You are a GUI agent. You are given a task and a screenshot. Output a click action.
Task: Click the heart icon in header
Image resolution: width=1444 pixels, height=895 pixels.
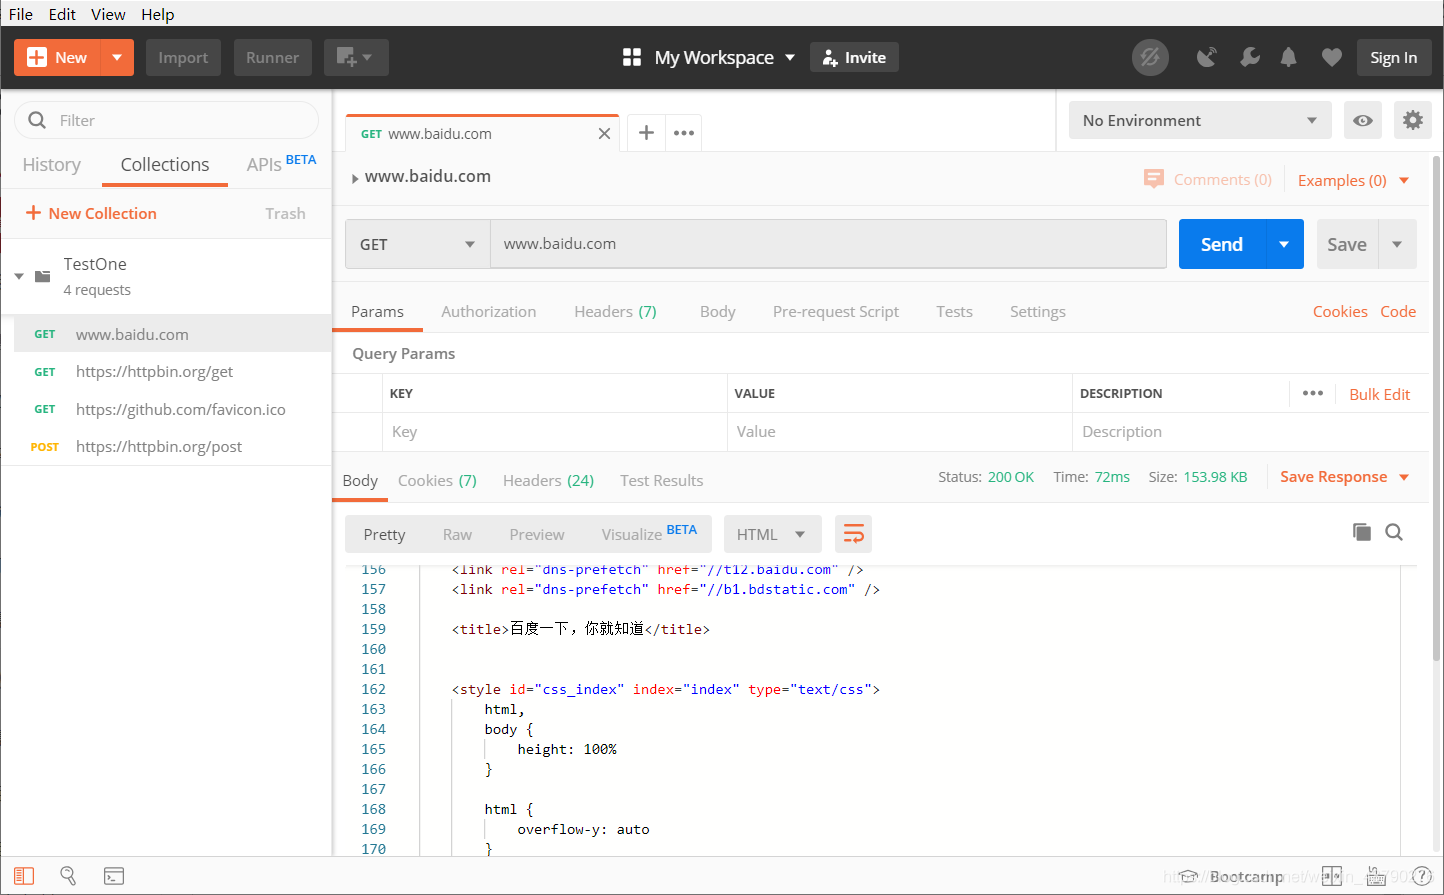click(x=1331, y=57)
